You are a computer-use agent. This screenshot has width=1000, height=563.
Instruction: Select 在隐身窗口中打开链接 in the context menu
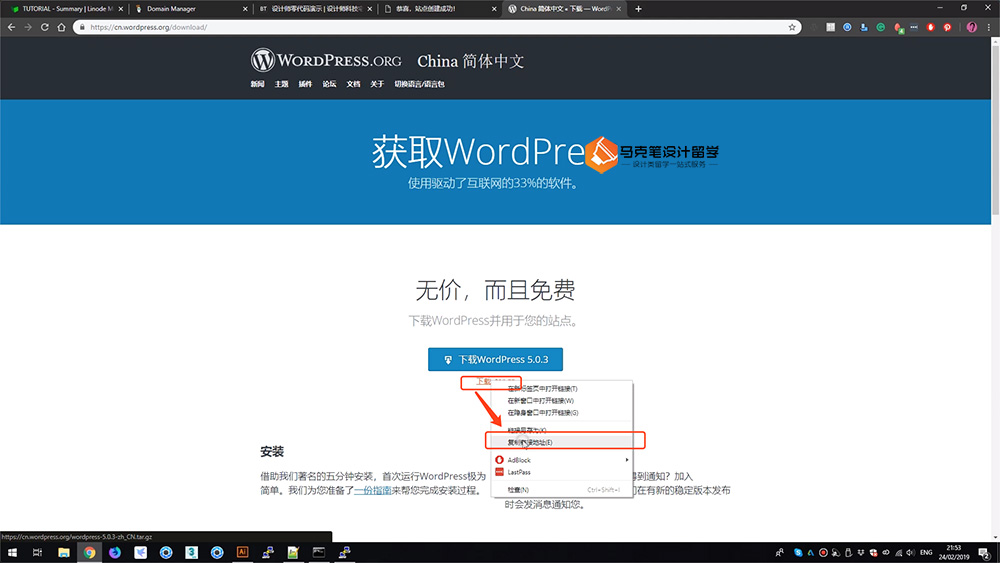coord(562,413)
